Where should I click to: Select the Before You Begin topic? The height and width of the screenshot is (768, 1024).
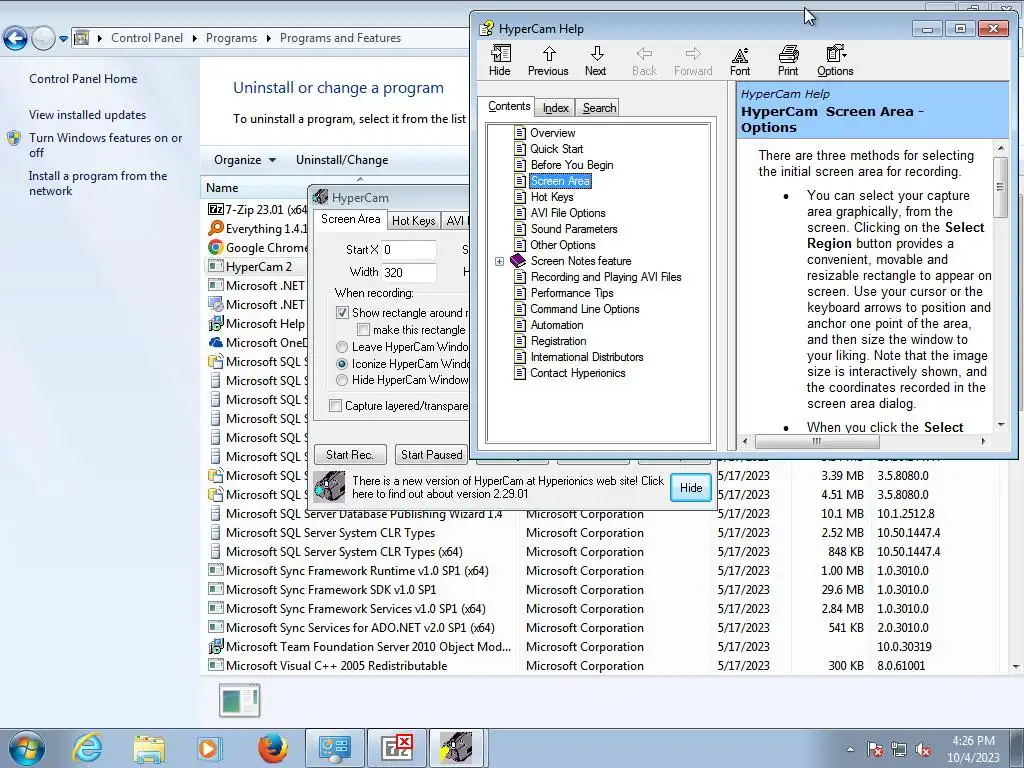571,165
